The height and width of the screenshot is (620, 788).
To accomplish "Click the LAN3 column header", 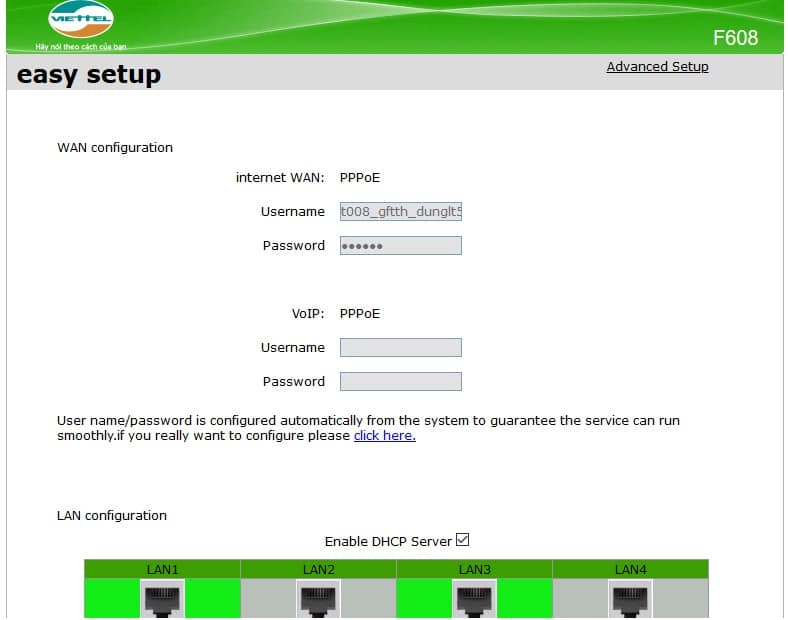I will pyautogui.click(x=474, y=569).
